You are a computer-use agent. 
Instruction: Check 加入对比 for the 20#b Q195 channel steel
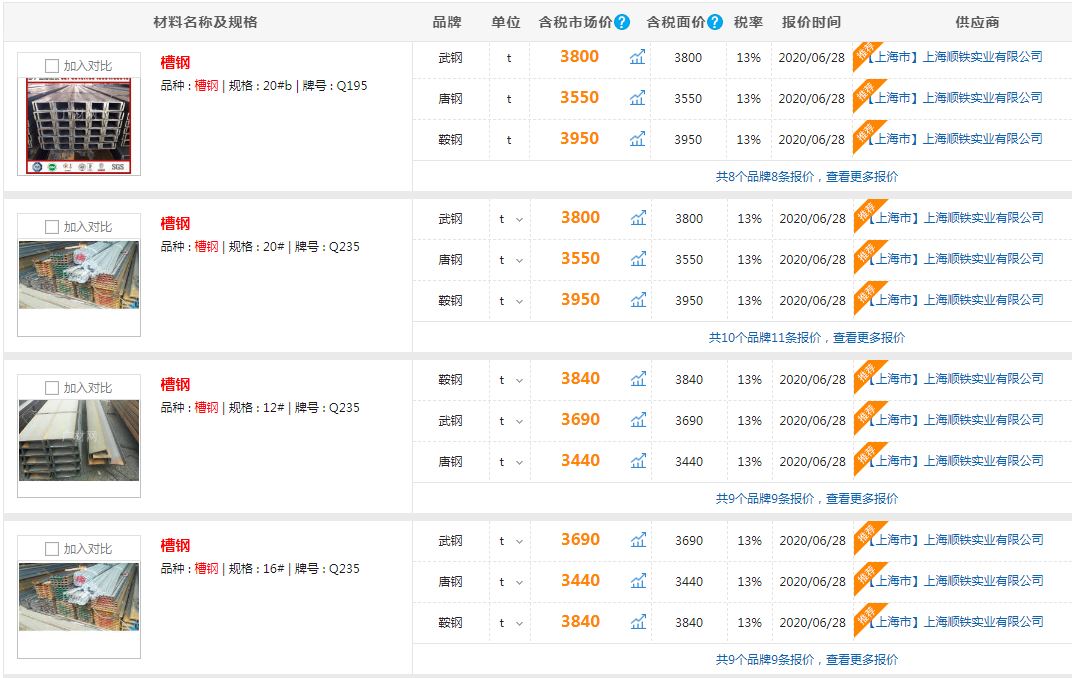click(x=52, y=66)
